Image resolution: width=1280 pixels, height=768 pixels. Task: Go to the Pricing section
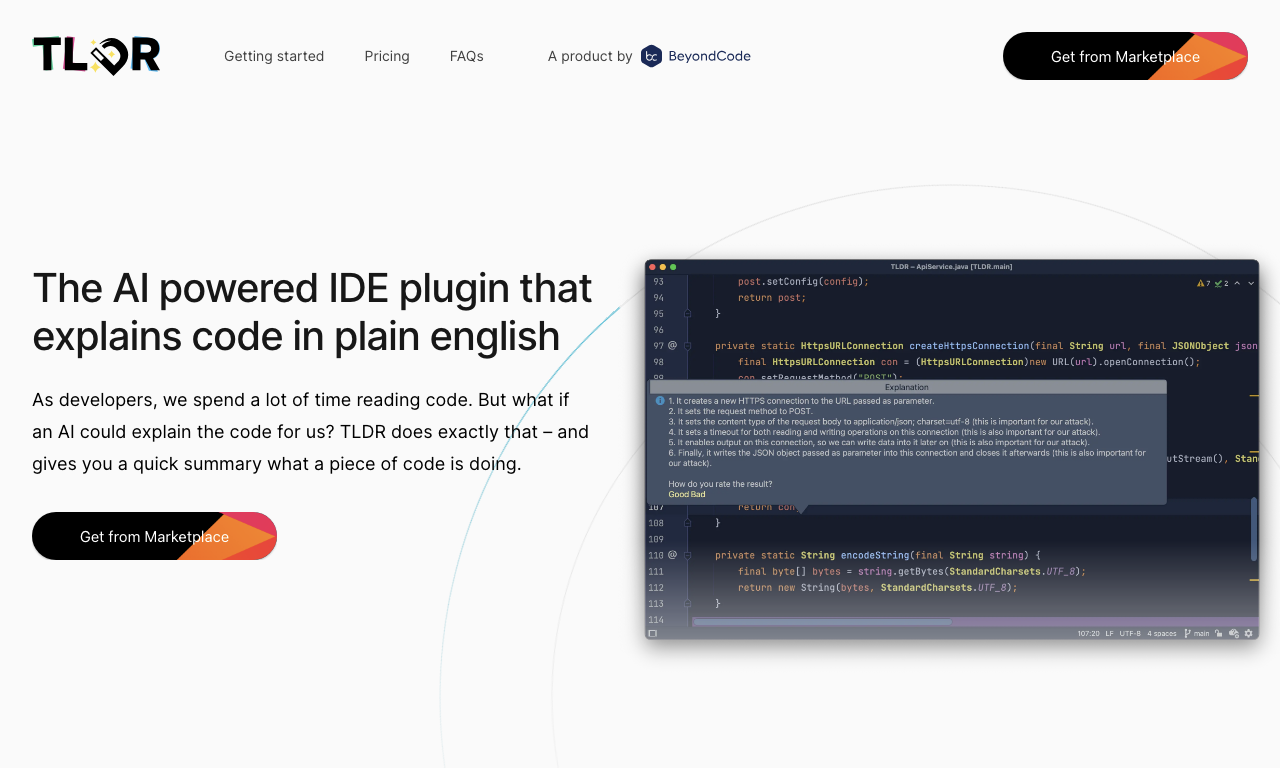click(387, 56)
